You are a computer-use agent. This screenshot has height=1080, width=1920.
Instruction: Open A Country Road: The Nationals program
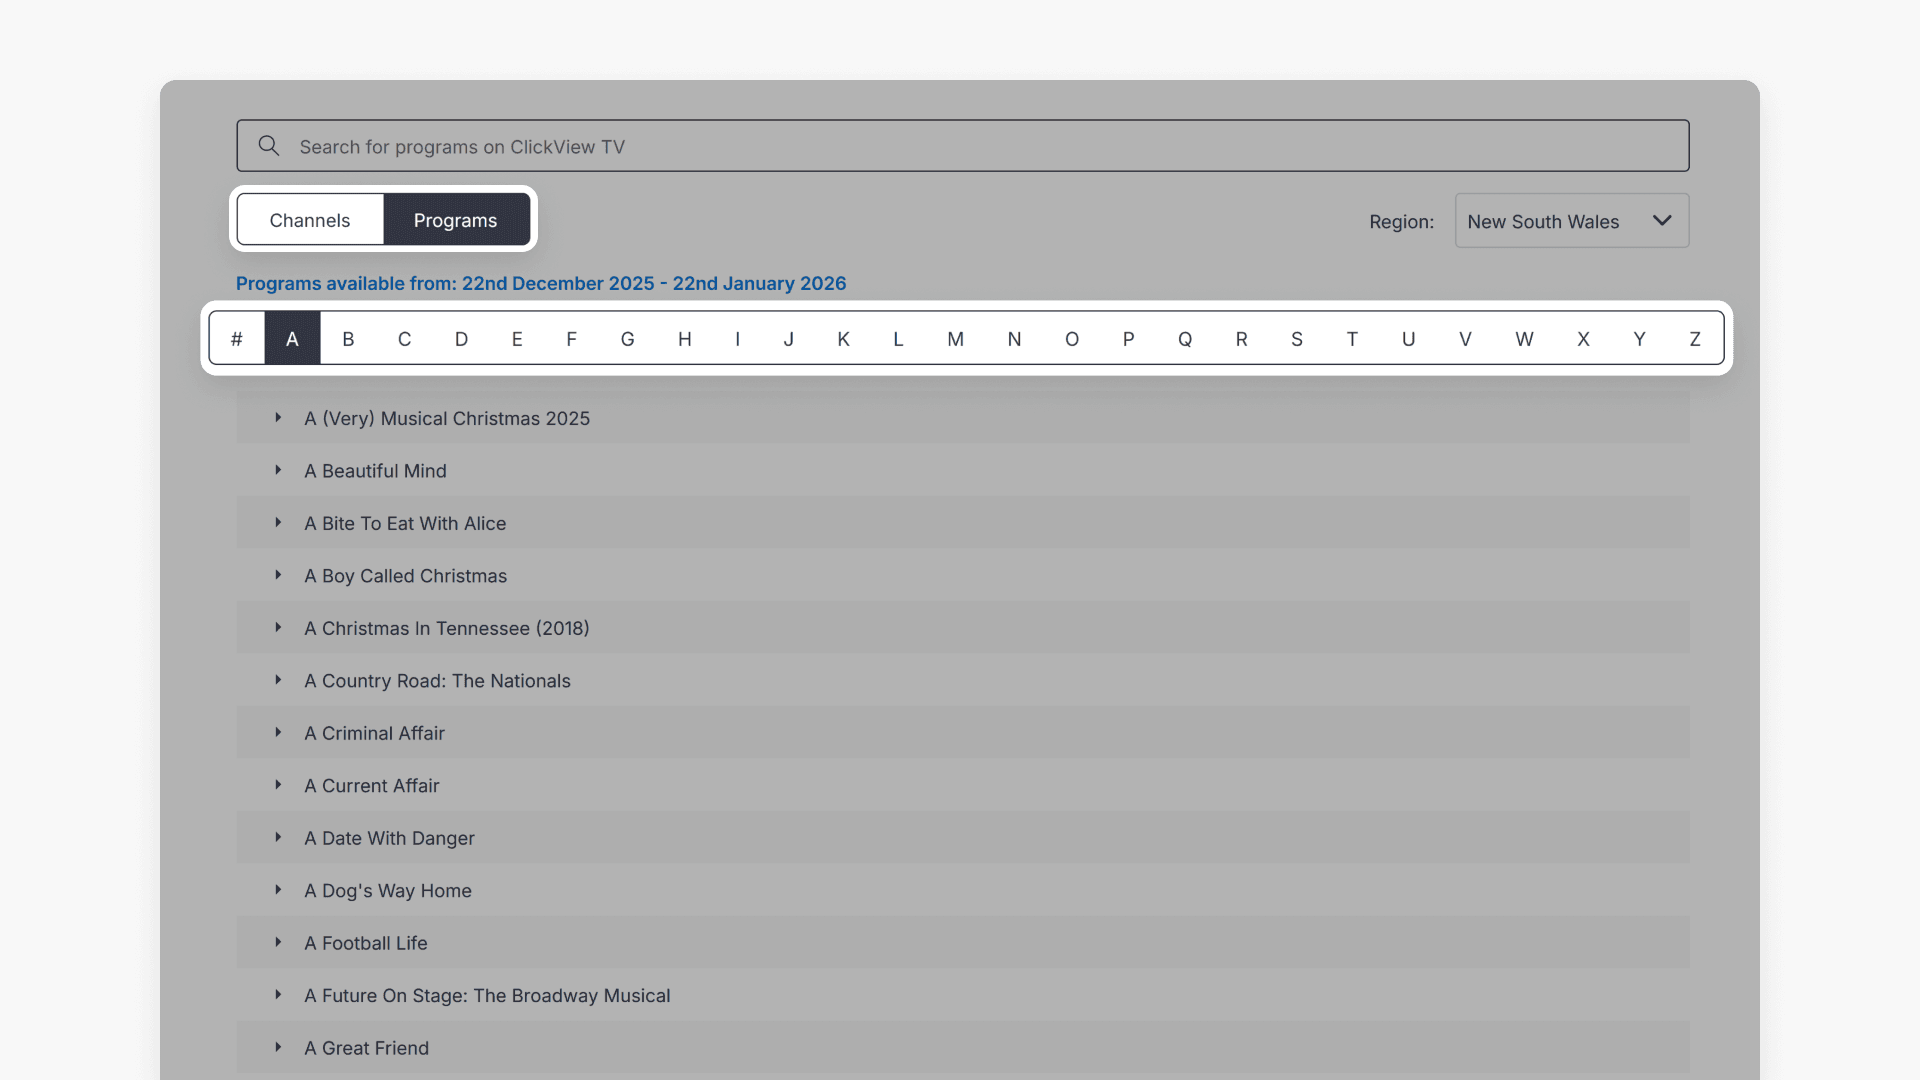pyautogui.click(x=437, y=681)
